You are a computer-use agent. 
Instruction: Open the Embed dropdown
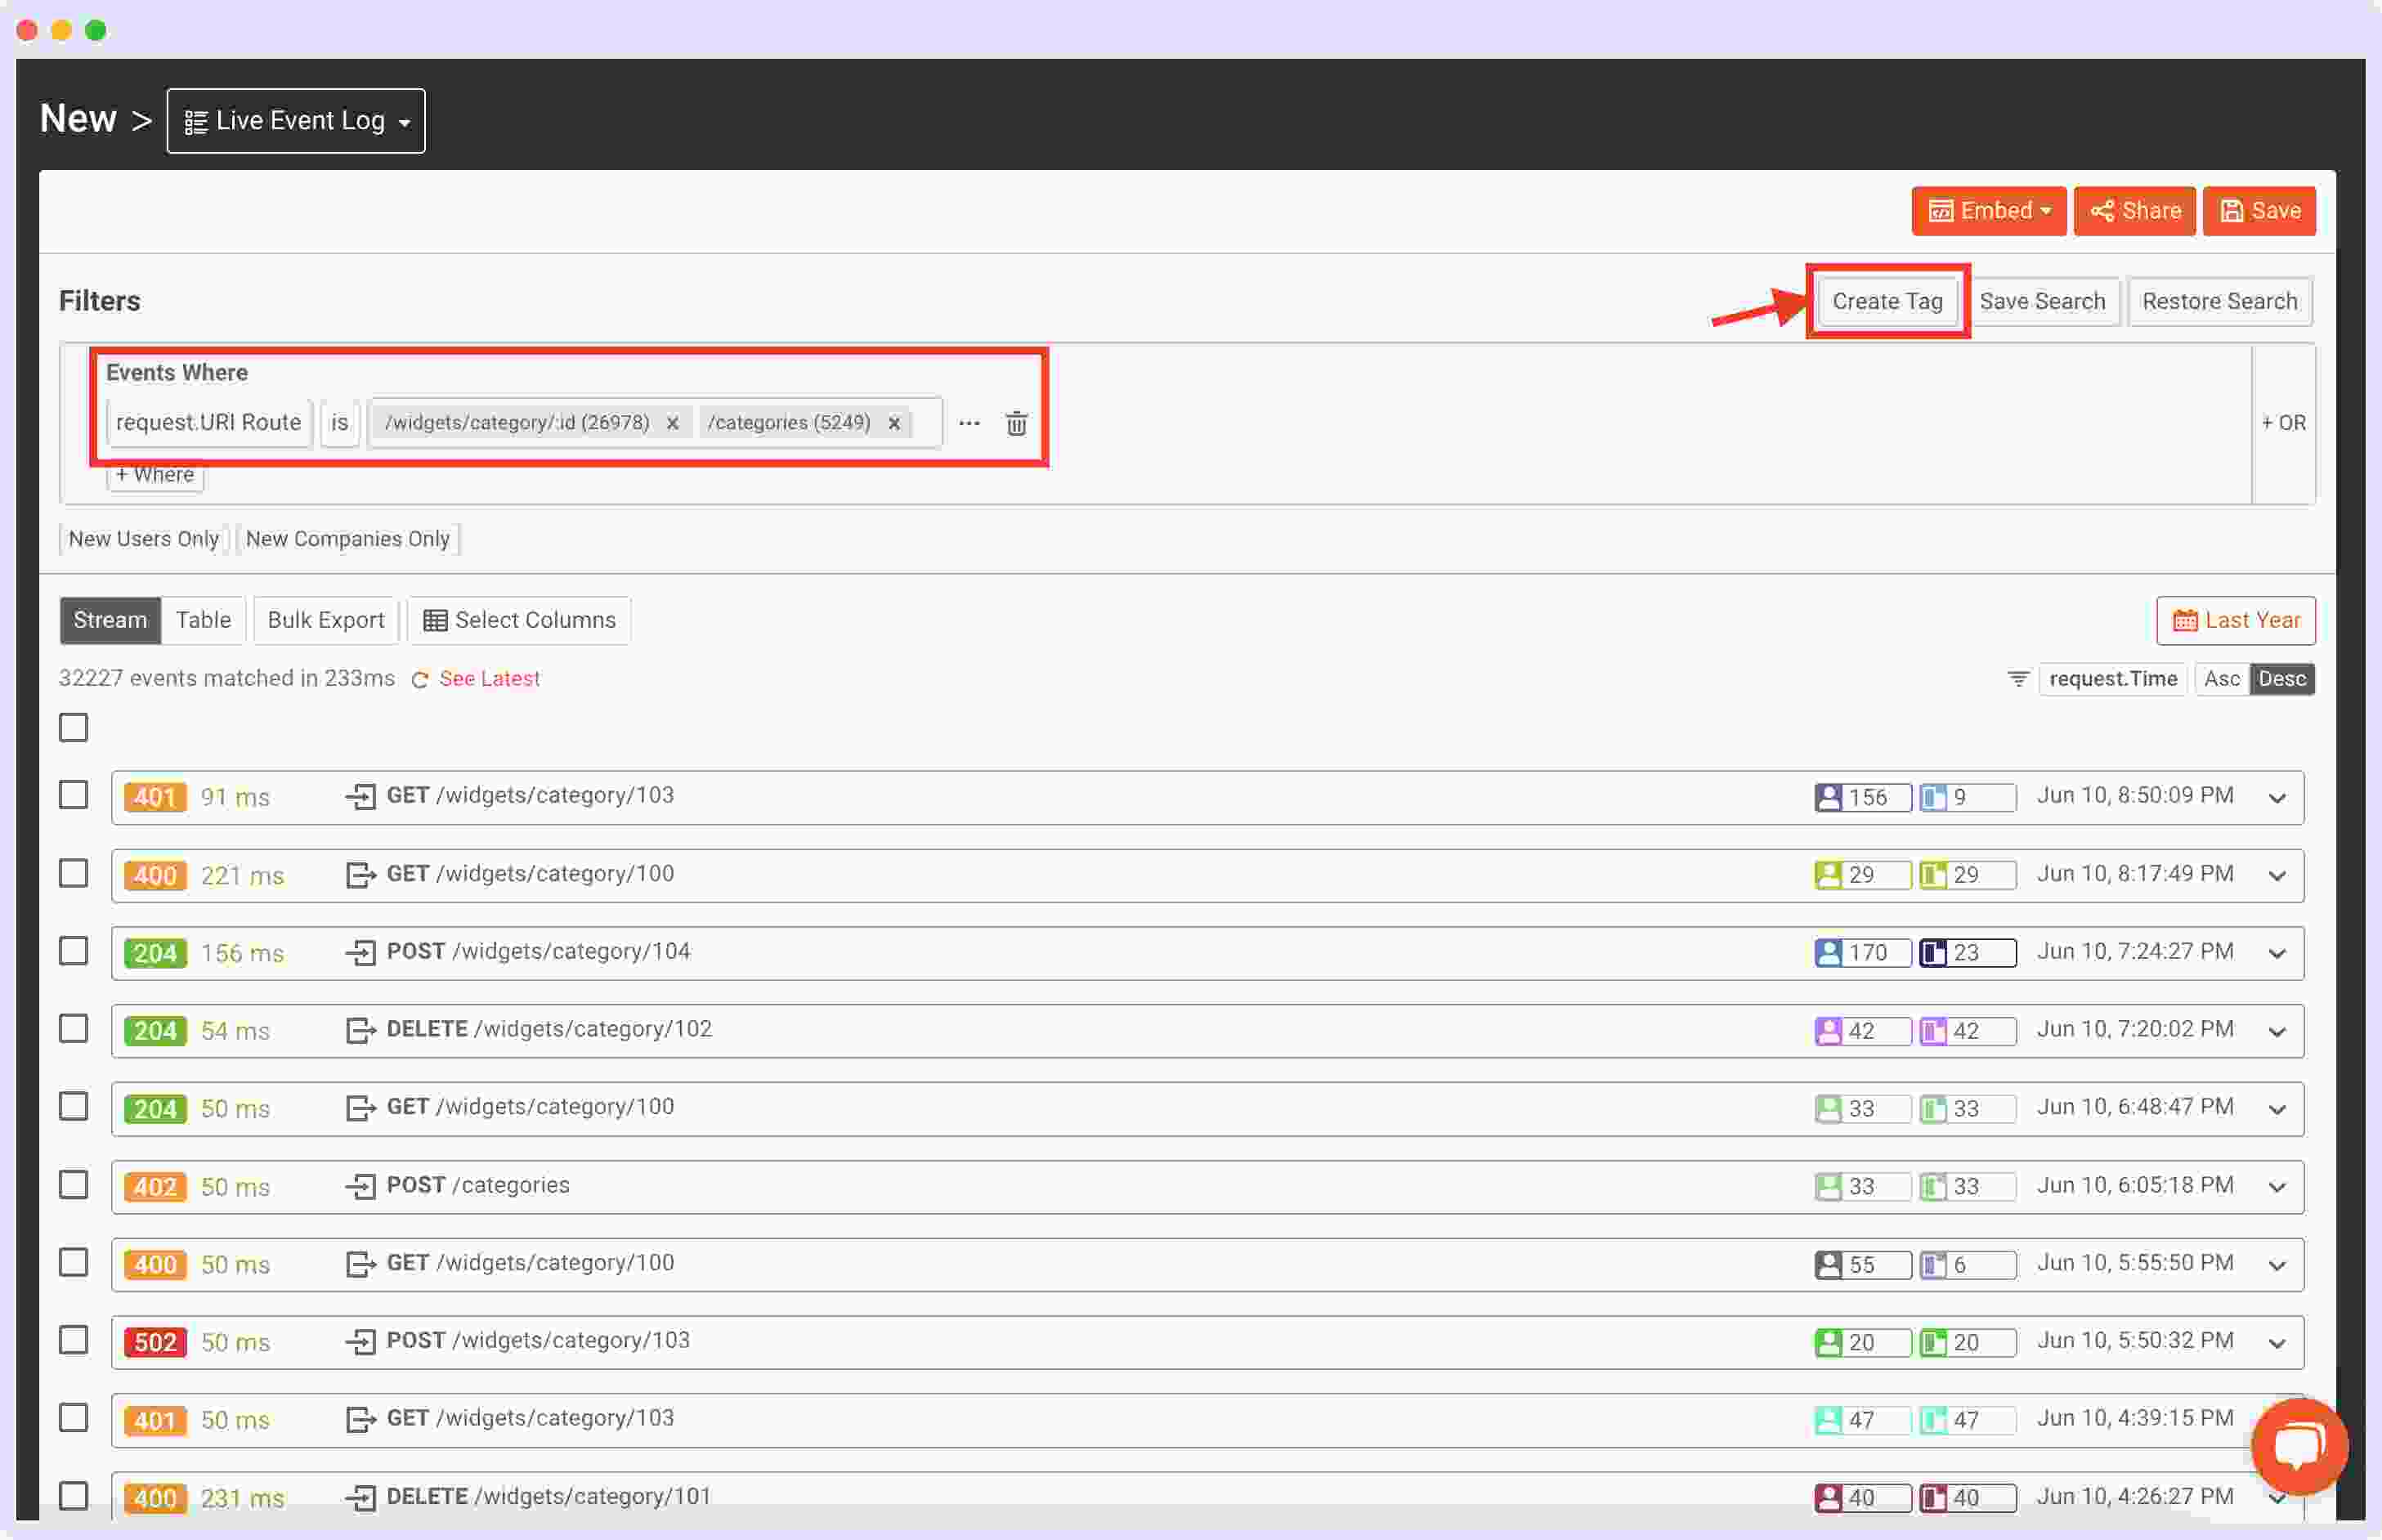pyautogui.click(x=1988, y=210)
